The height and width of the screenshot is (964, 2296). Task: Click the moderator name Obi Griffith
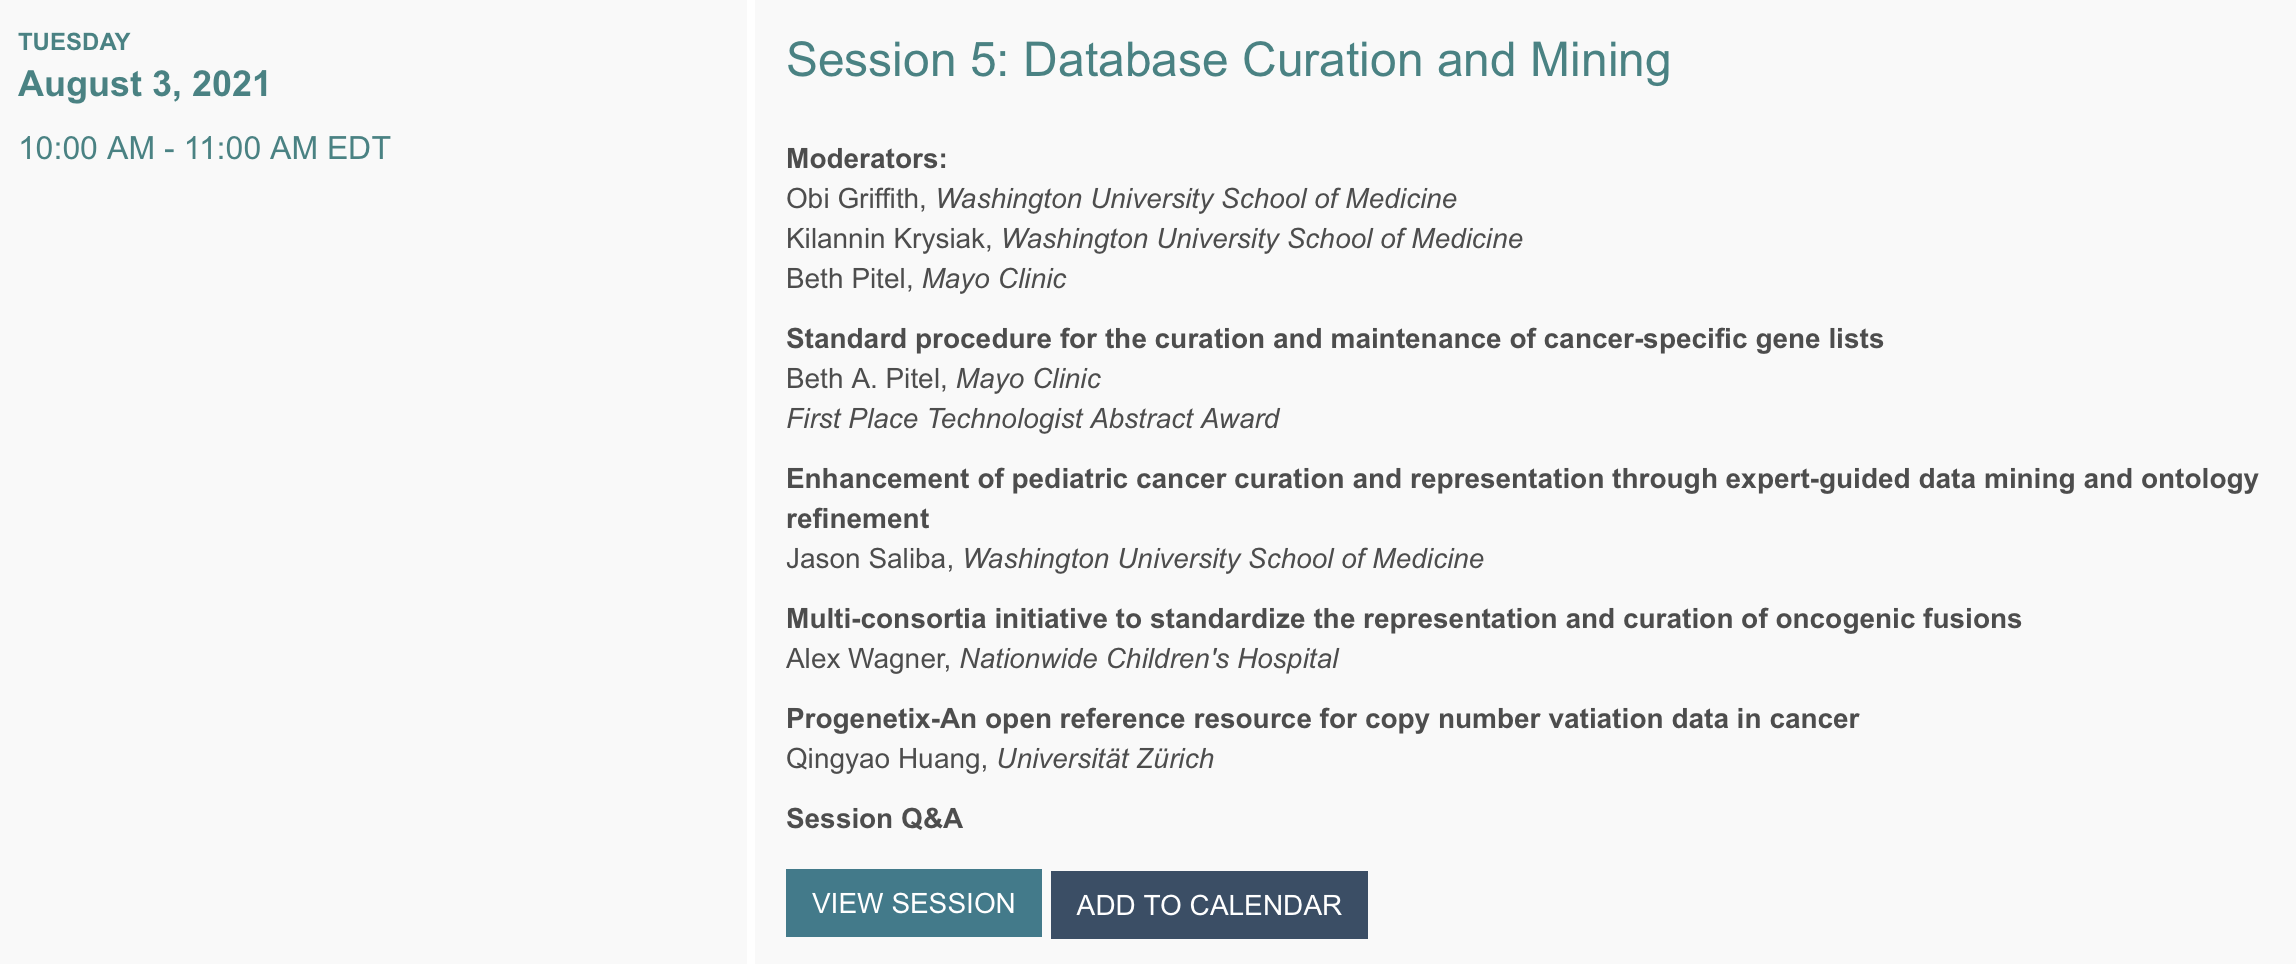tap(852, 199)
